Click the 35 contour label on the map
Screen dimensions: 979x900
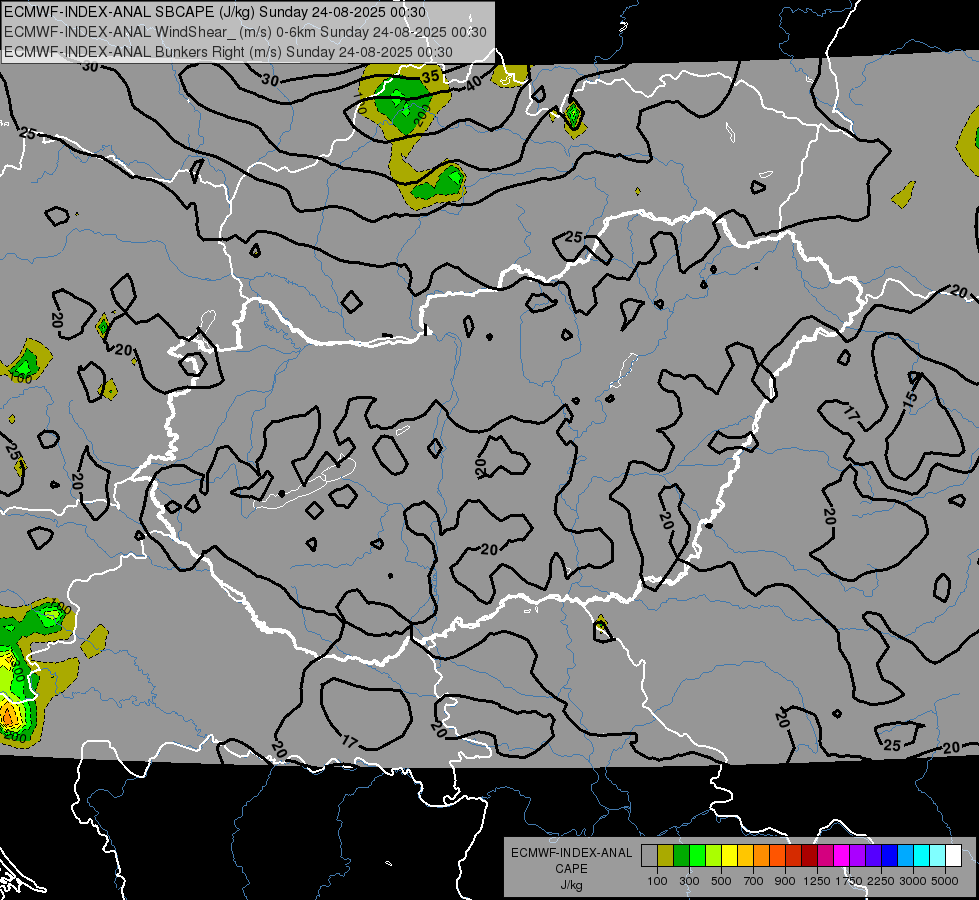(430, 77)
